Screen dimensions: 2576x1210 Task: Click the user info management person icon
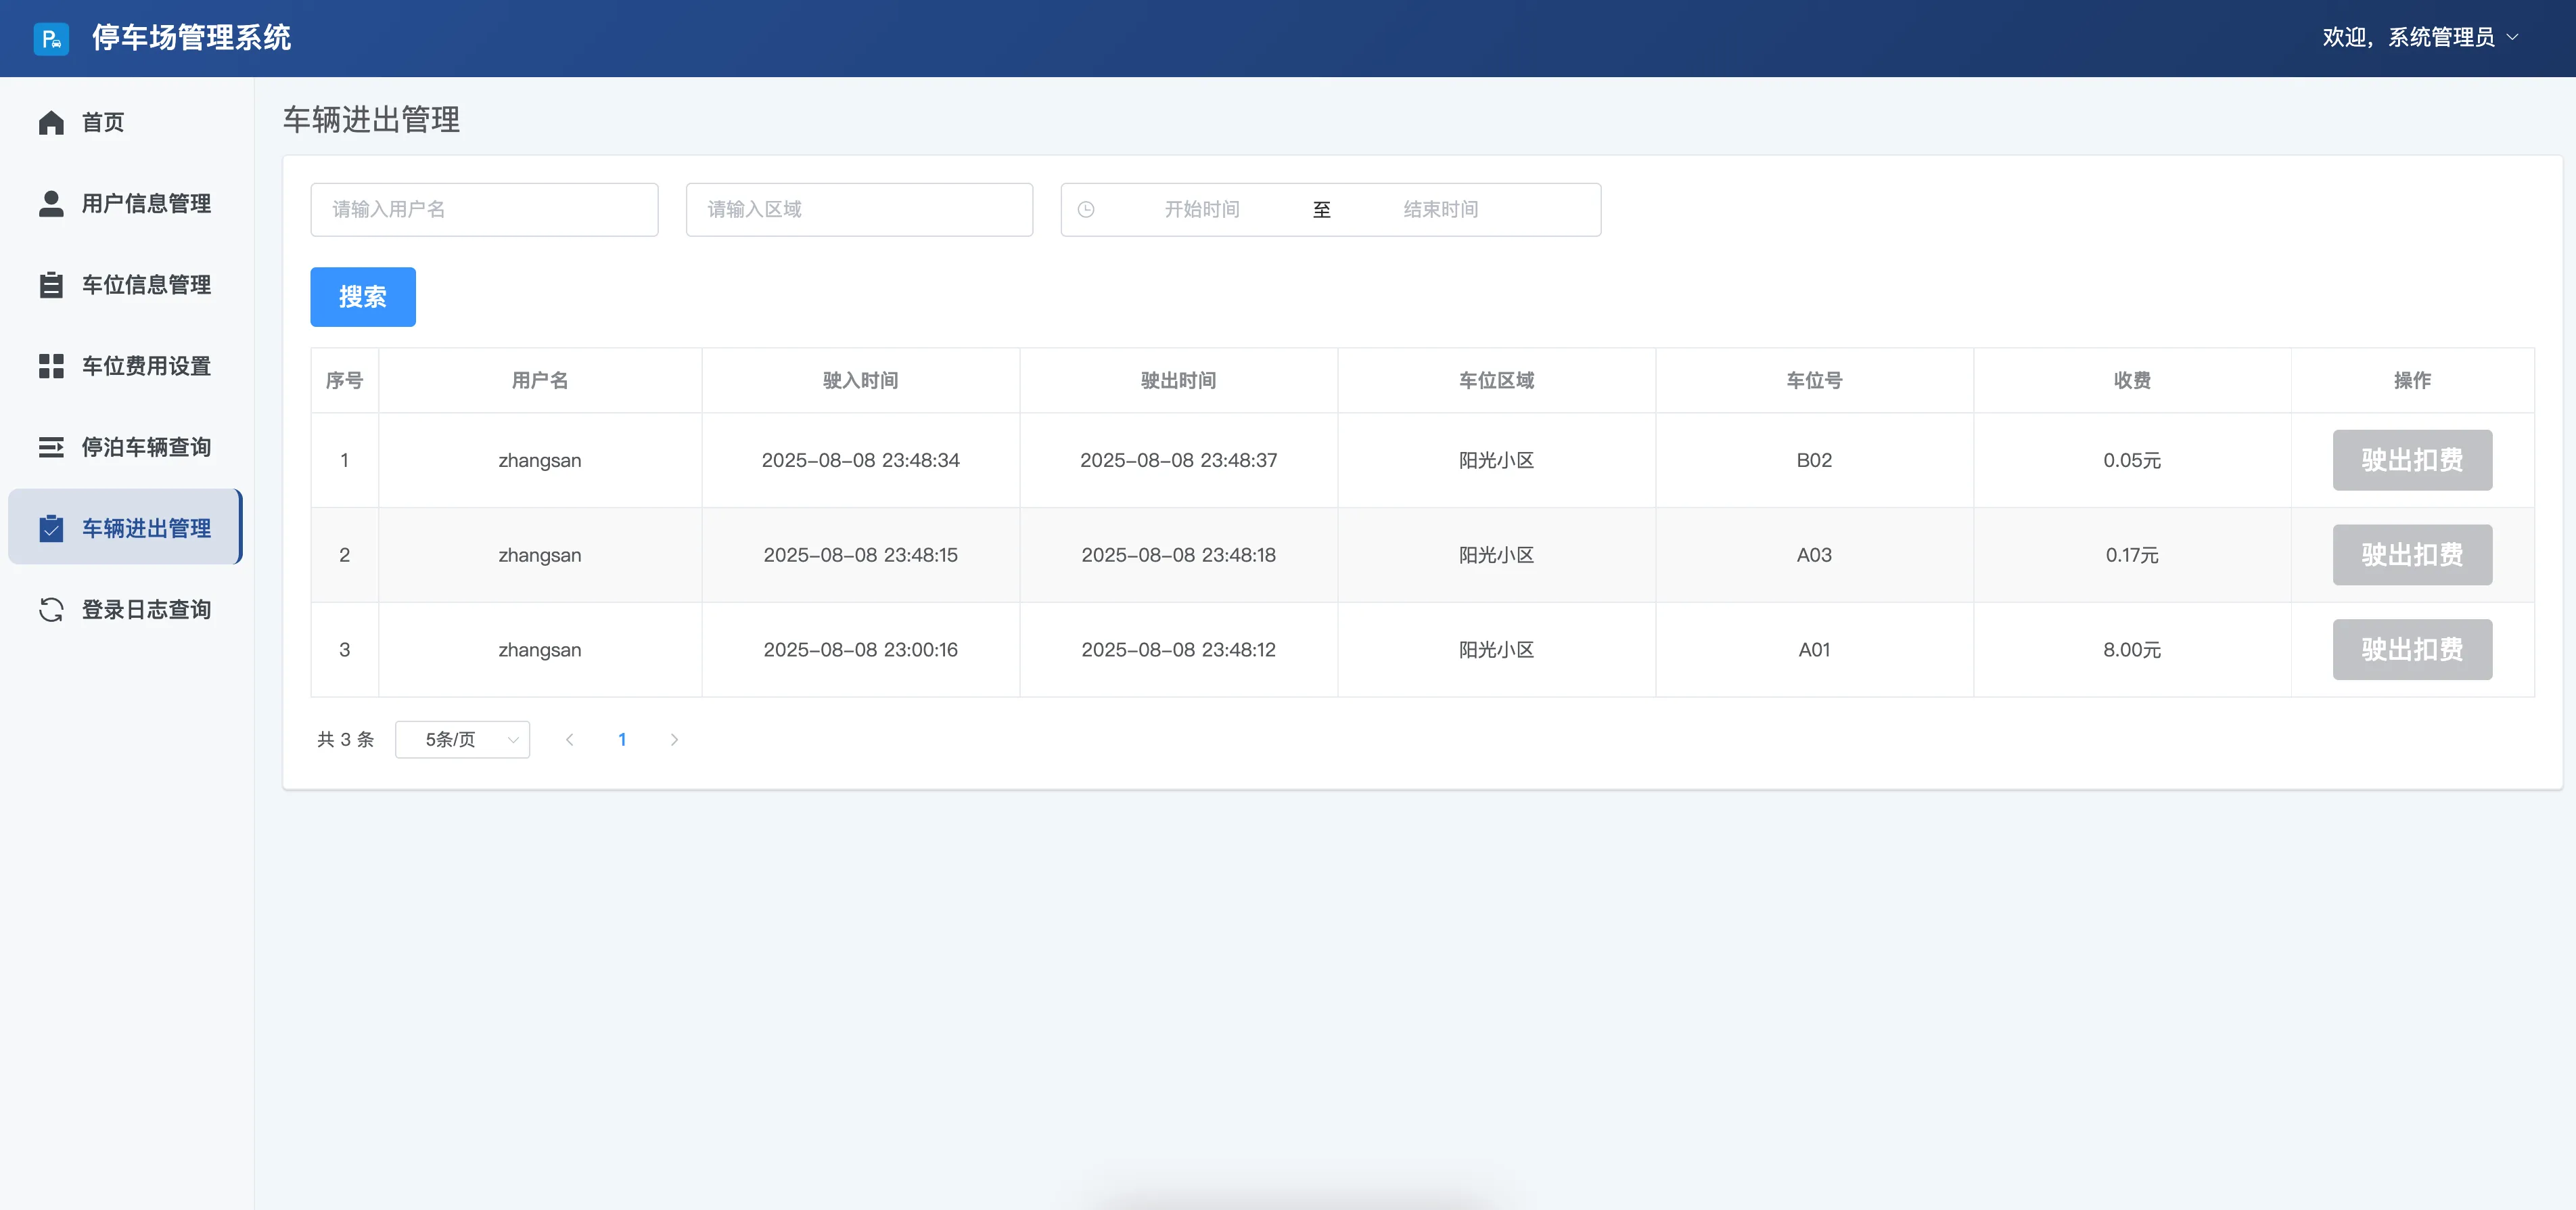51,204
